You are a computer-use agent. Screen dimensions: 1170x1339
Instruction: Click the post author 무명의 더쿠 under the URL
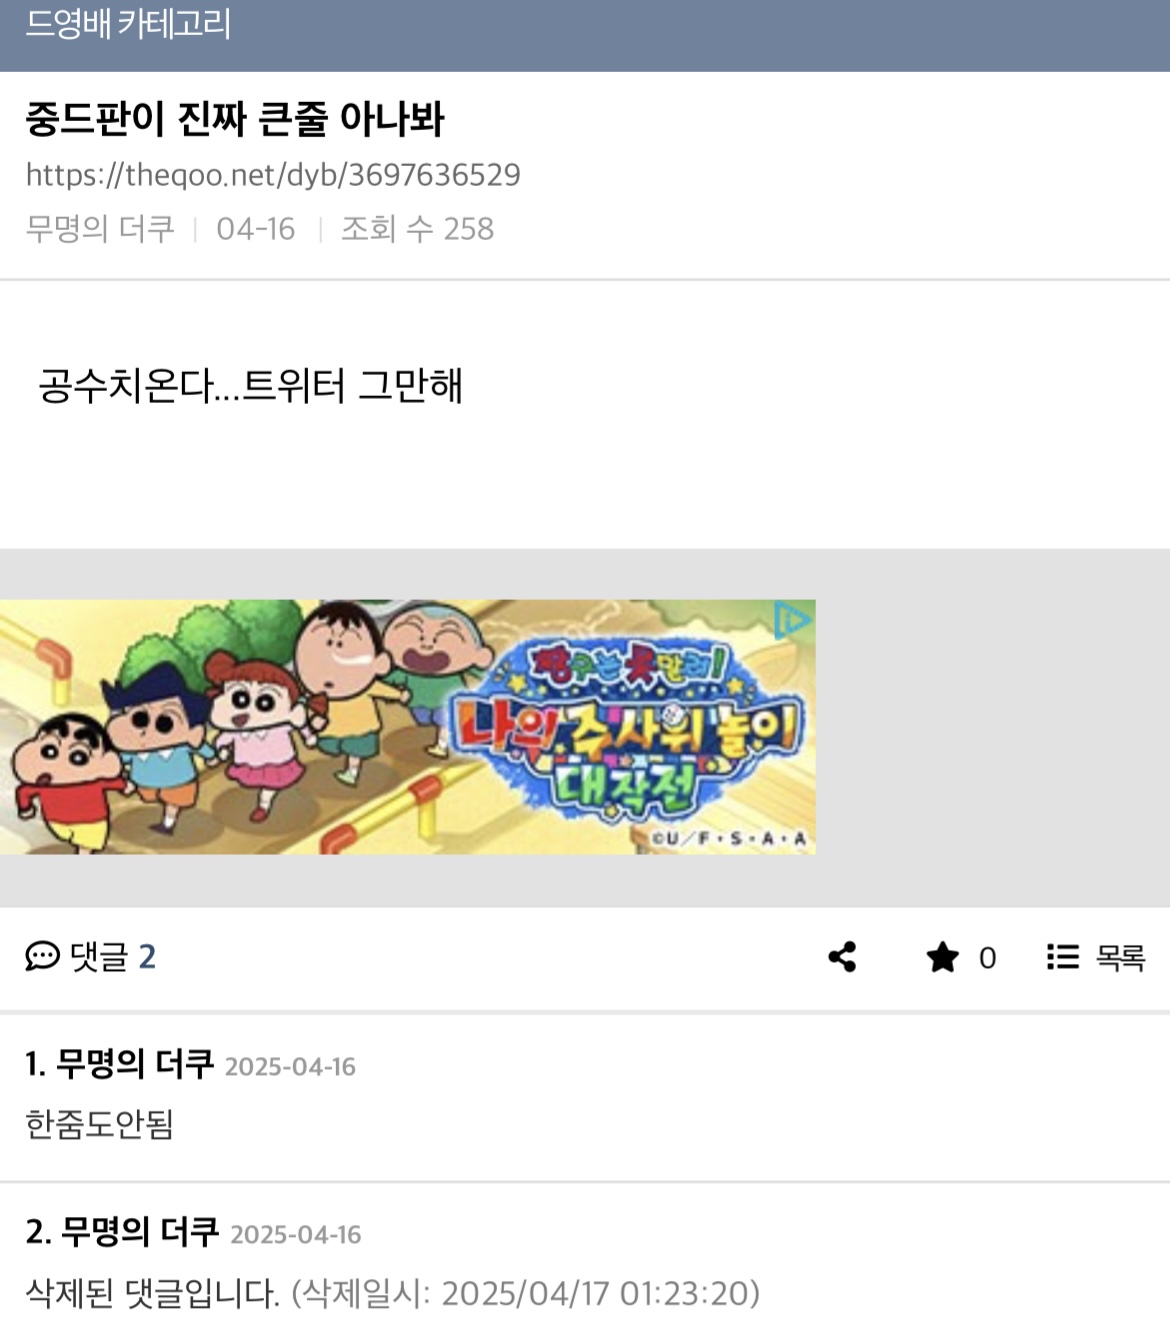pyautogui.click(x=100, y=229)
